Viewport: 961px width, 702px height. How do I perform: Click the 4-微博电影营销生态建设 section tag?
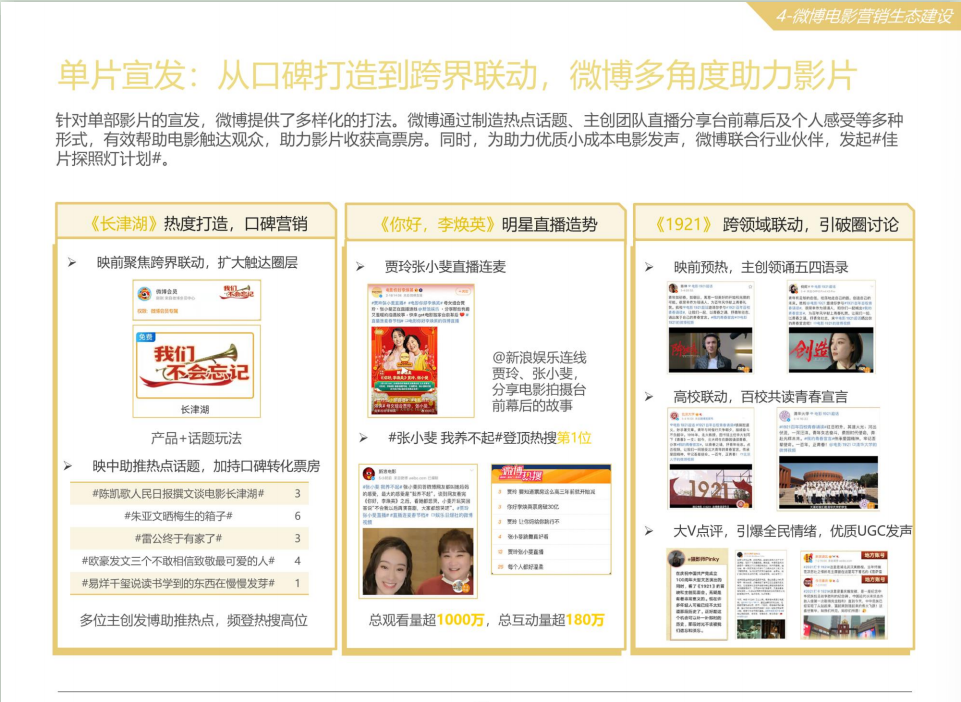(x=864, y=16)
